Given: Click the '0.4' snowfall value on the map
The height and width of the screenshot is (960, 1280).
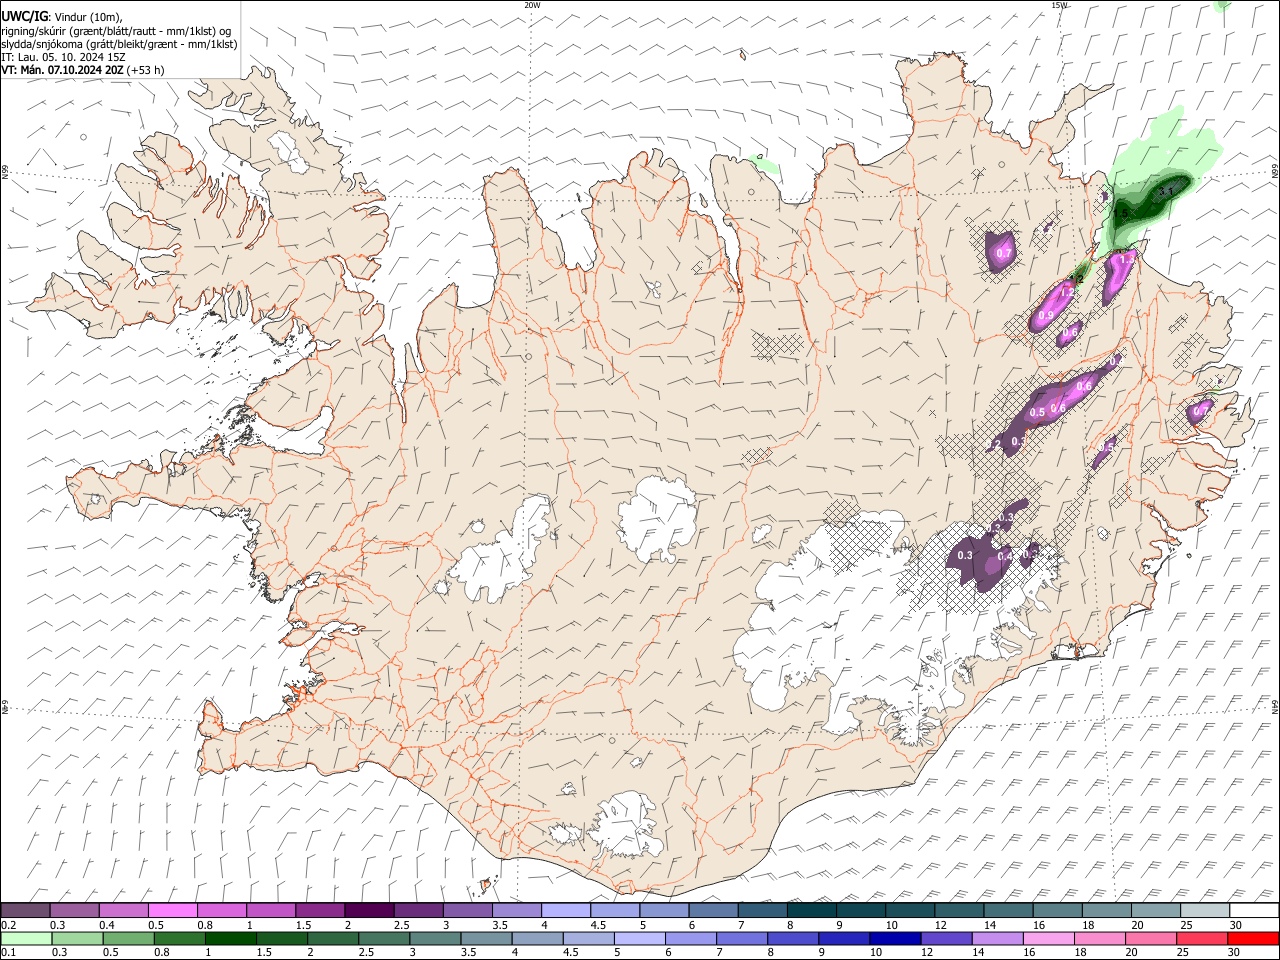Looking at the screenshot, I should [x=1005, y=555].
